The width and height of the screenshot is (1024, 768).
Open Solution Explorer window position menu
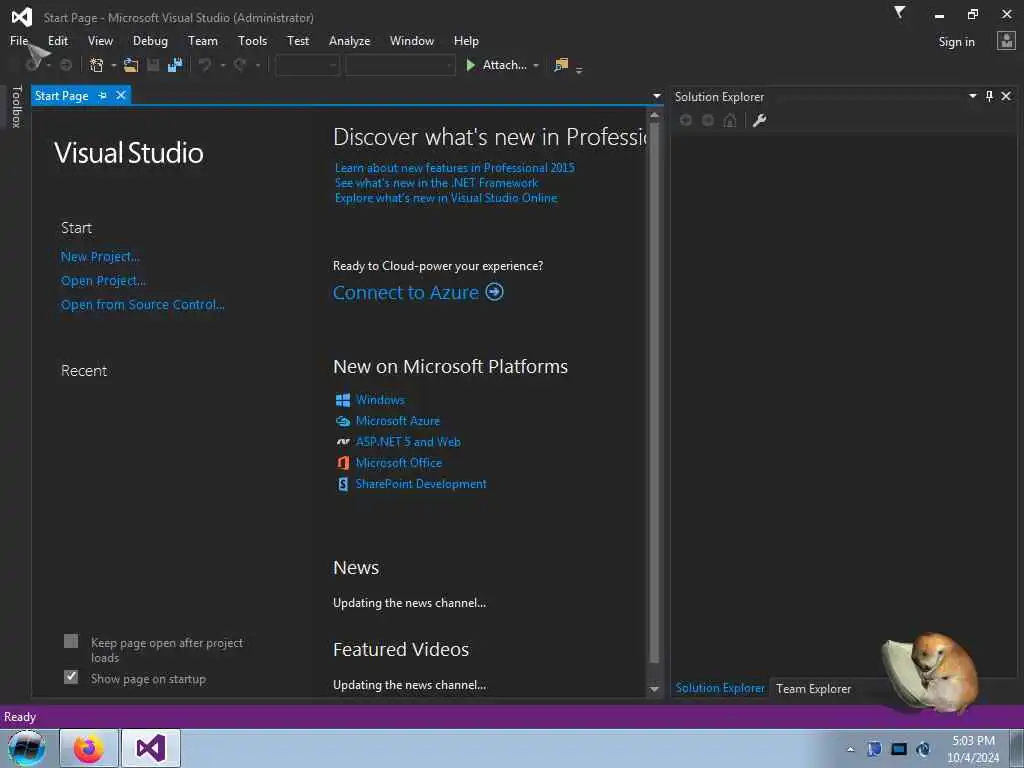point(972,96)
